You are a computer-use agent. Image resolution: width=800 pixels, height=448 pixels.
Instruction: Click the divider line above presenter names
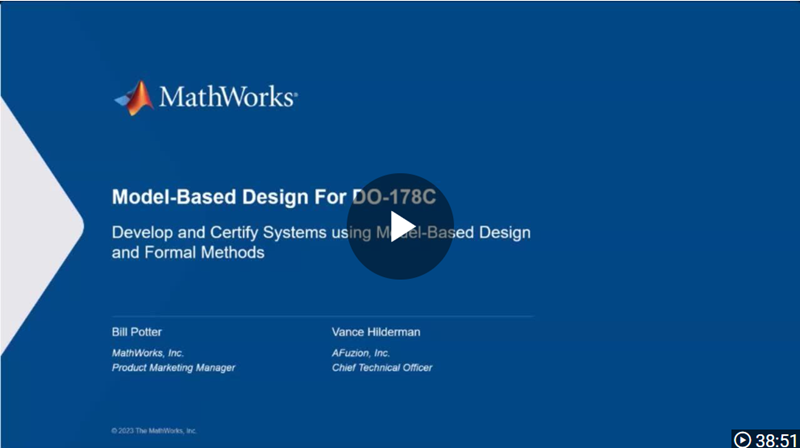pos(320,316)
